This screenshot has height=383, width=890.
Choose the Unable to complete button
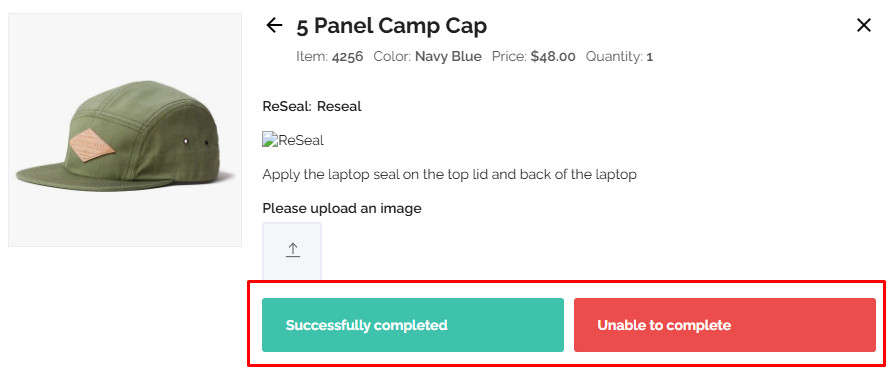[725, 325]
